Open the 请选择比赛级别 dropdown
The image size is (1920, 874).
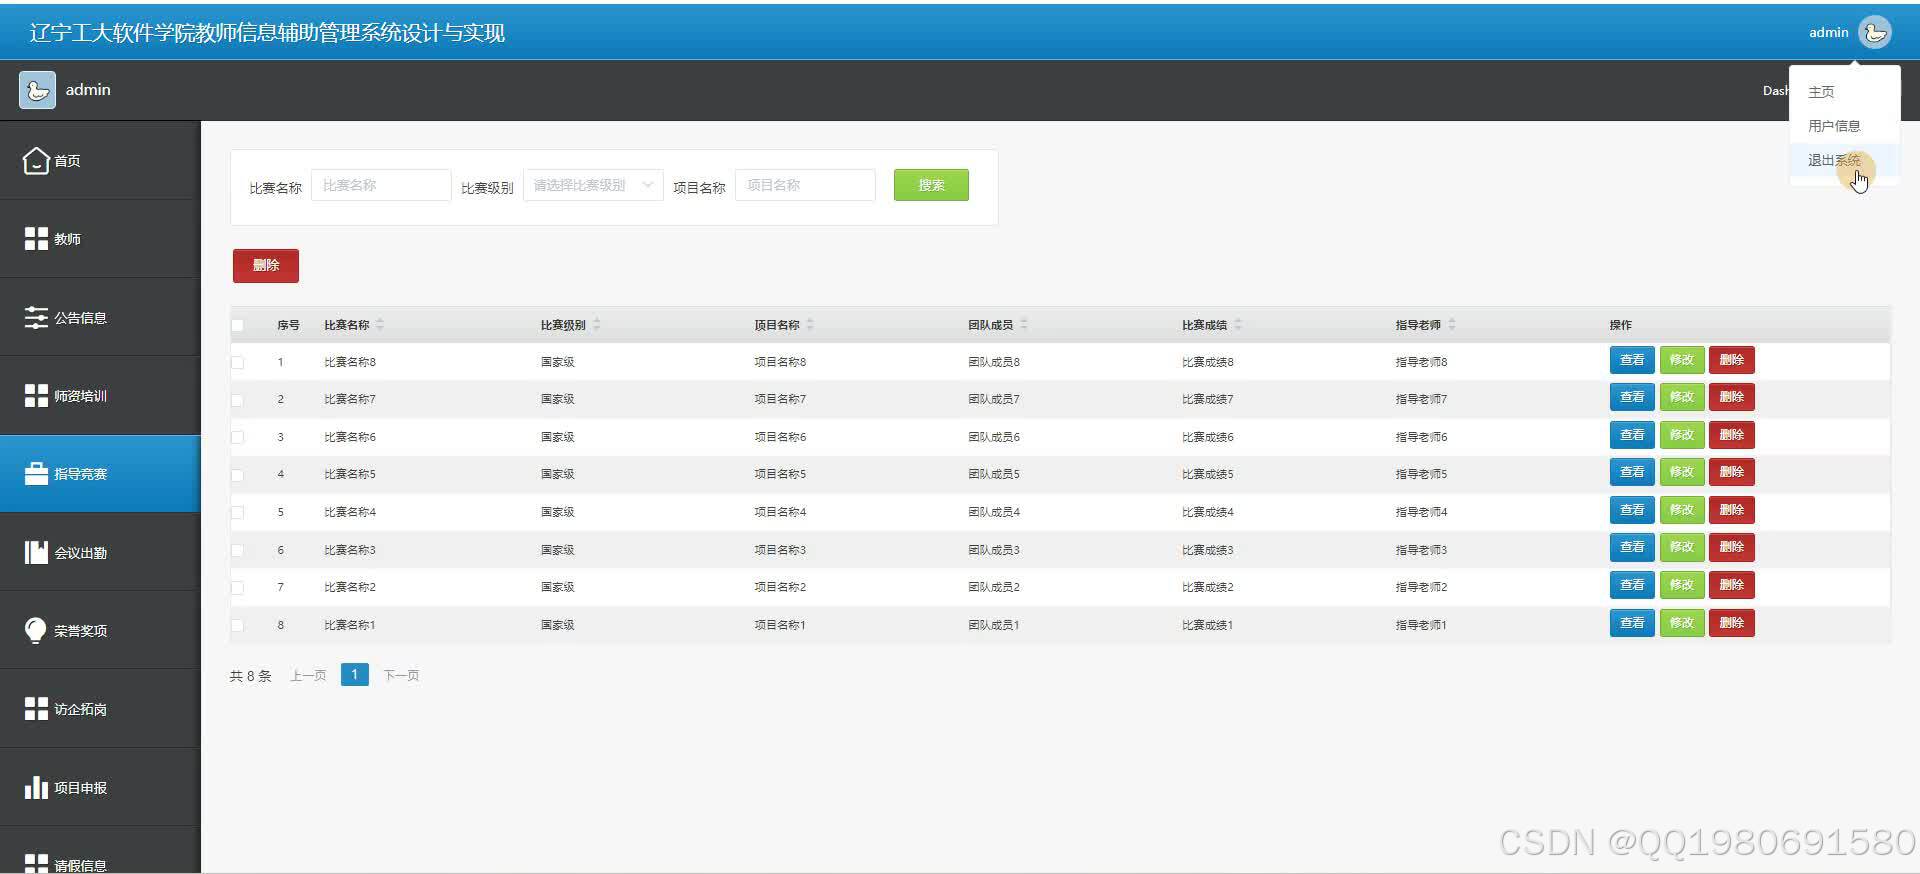click(x=593, y=185)
